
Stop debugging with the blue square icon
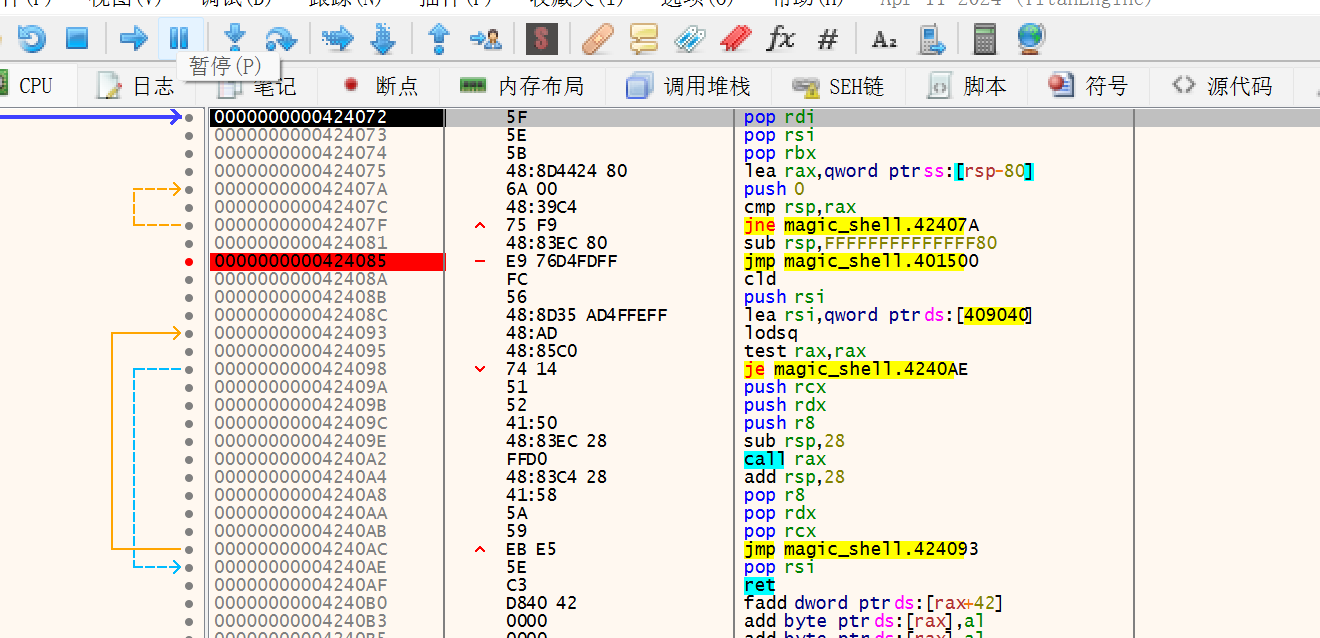point(77,39)
